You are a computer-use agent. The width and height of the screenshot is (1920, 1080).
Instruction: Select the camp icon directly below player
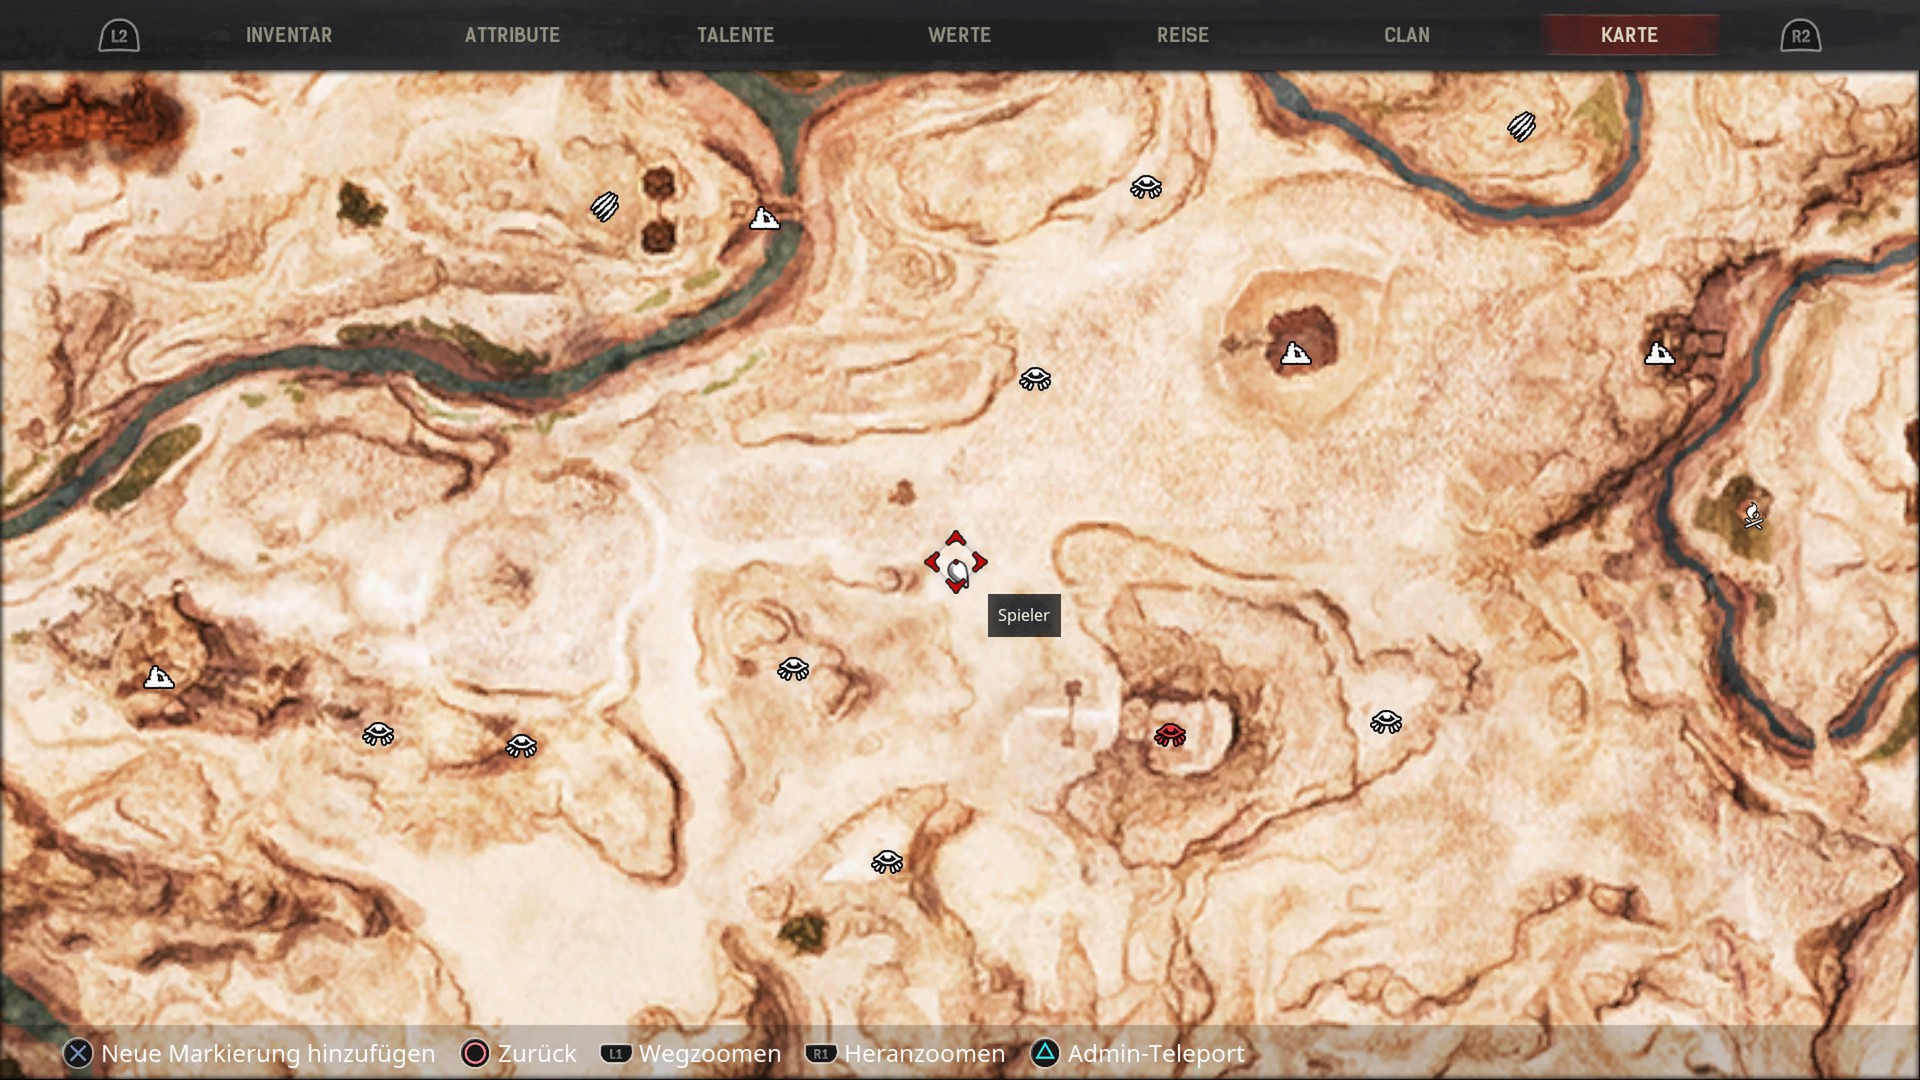coord(887,861)
